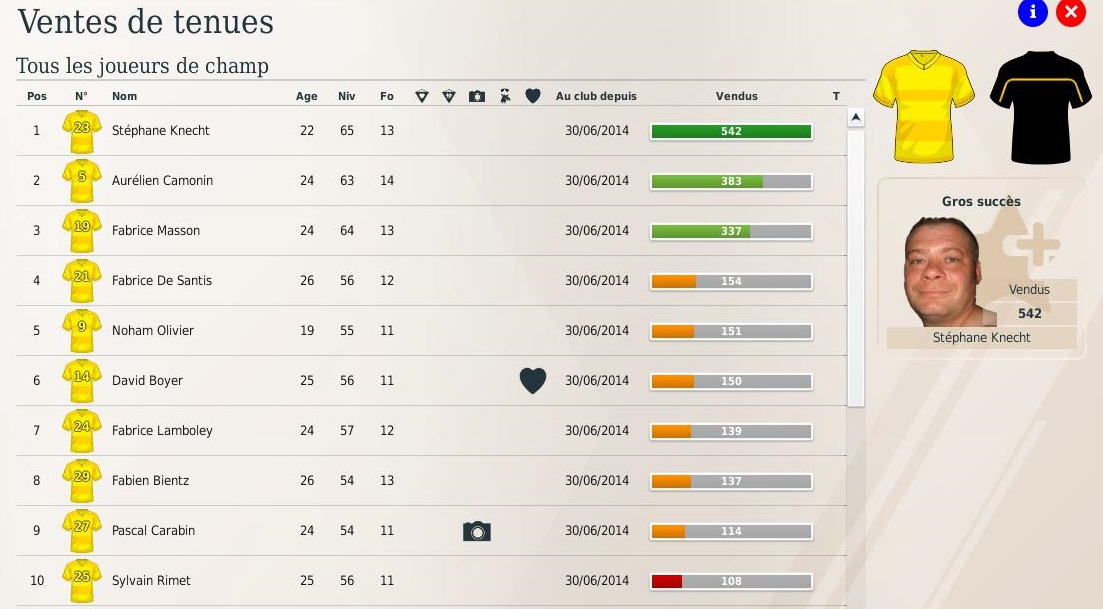
Task: Click Sylvain Rimet's number 25 jersey
Action: coord(82,581)
